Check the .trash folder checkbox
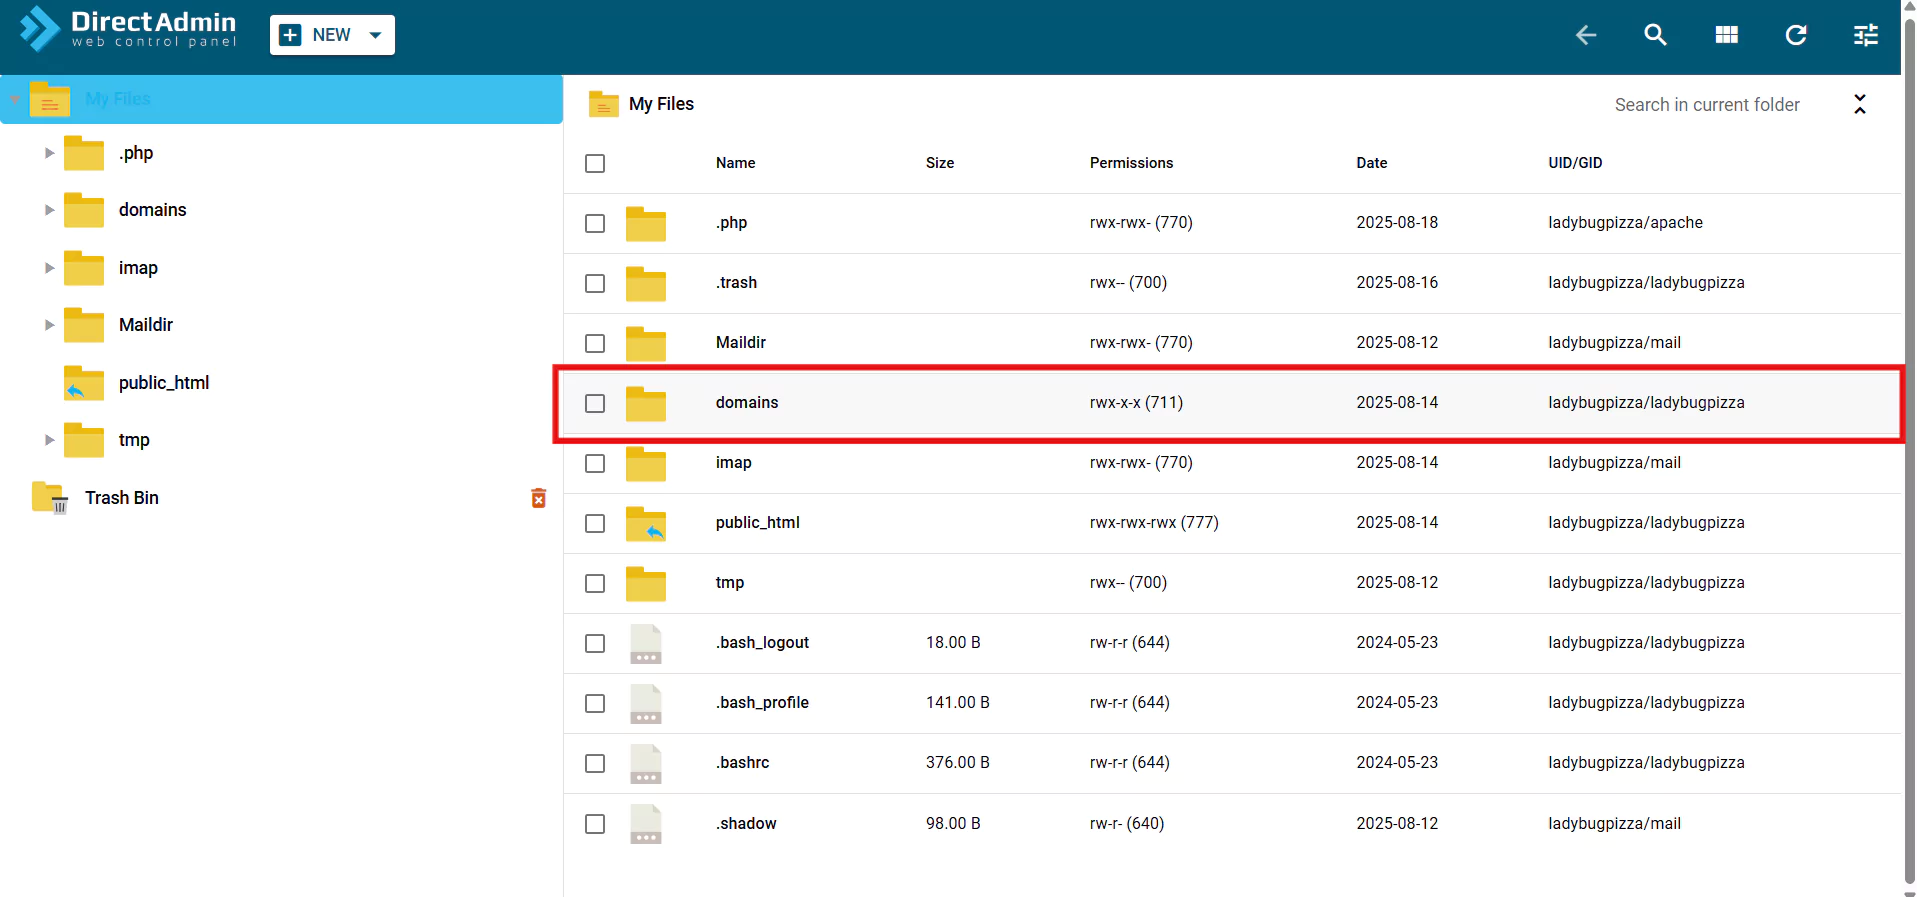This screenshot has height=897, width=1917. click(x=595, y=283)
